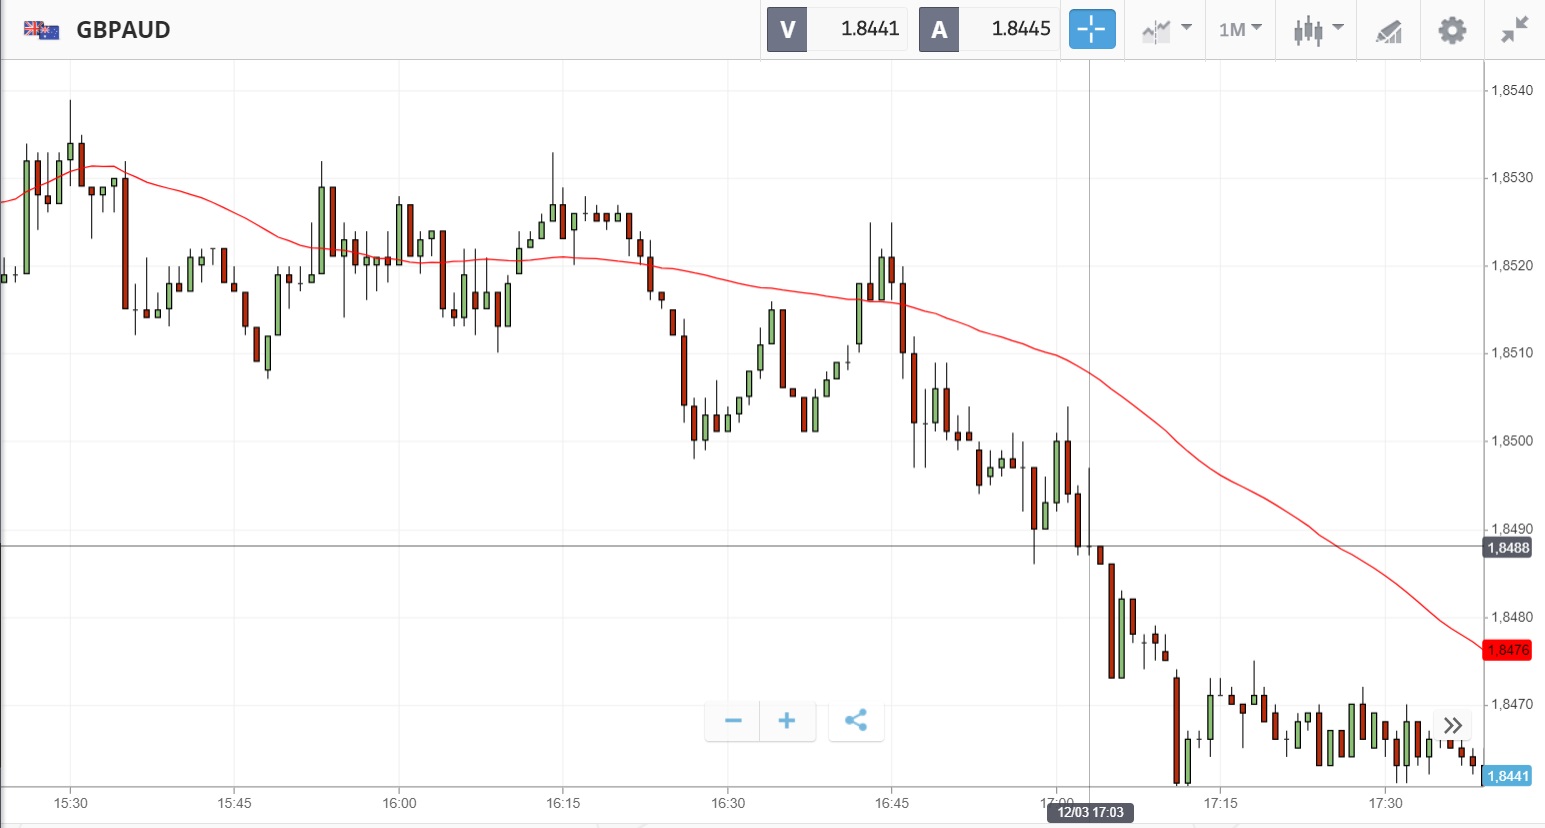Click the GBPAUD instrument name
This screenshot has width=1545, height=828.
(123, 30)
